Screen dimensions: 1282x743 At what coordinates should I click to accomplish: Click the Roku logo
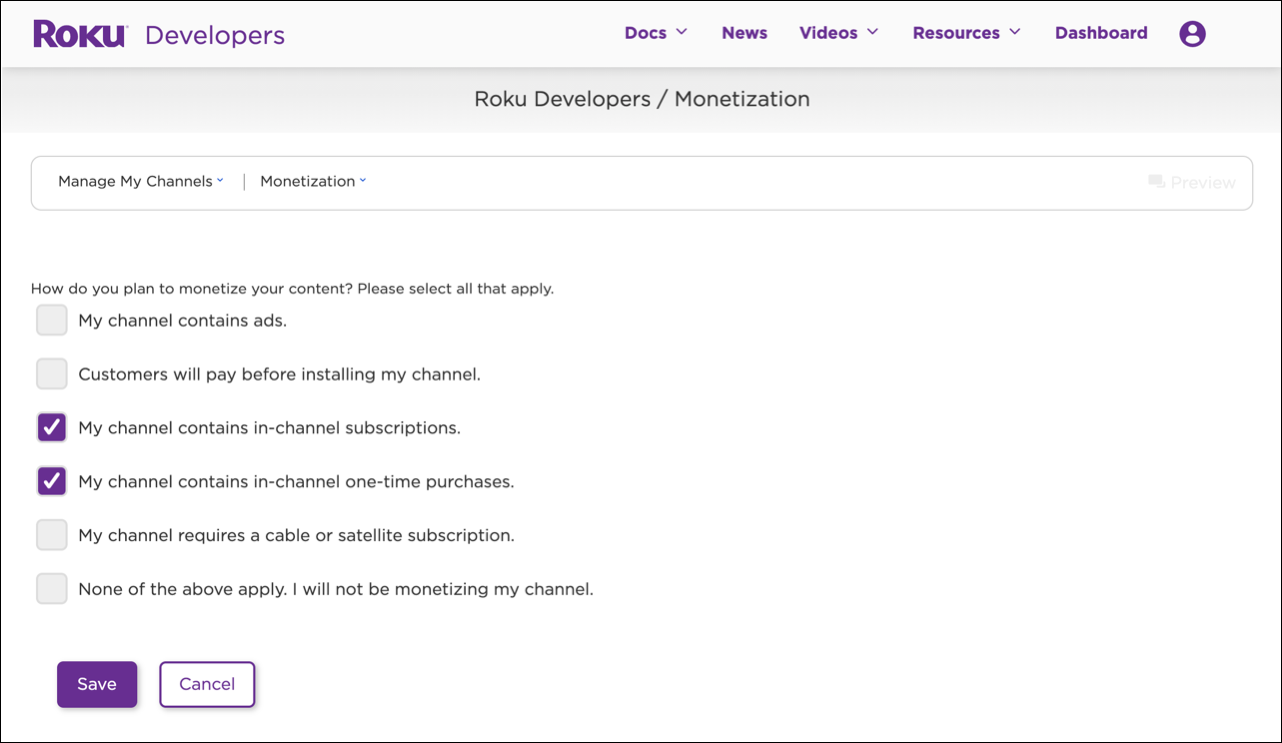(79, 32)
